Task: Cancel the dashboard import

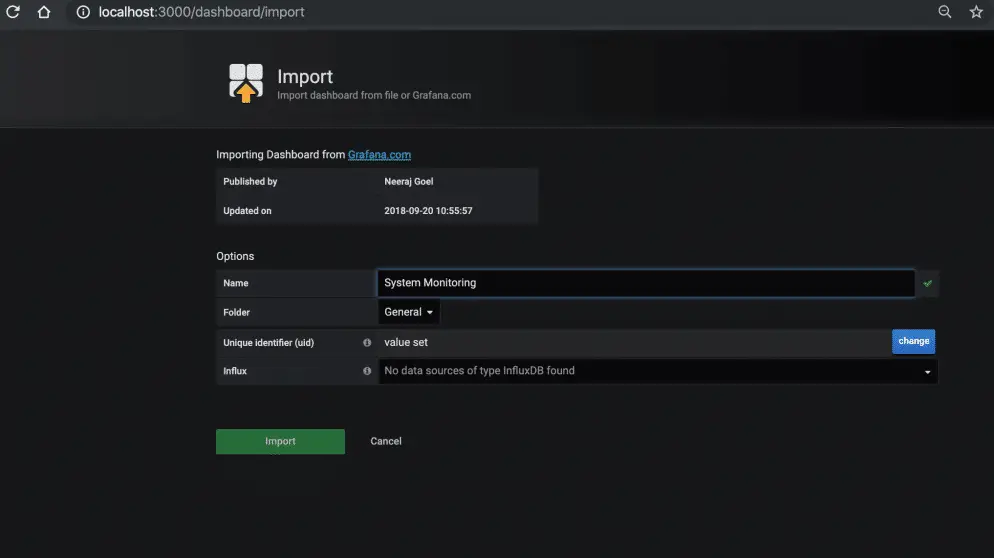Action: pyautogui.click(x=386, y=441)
